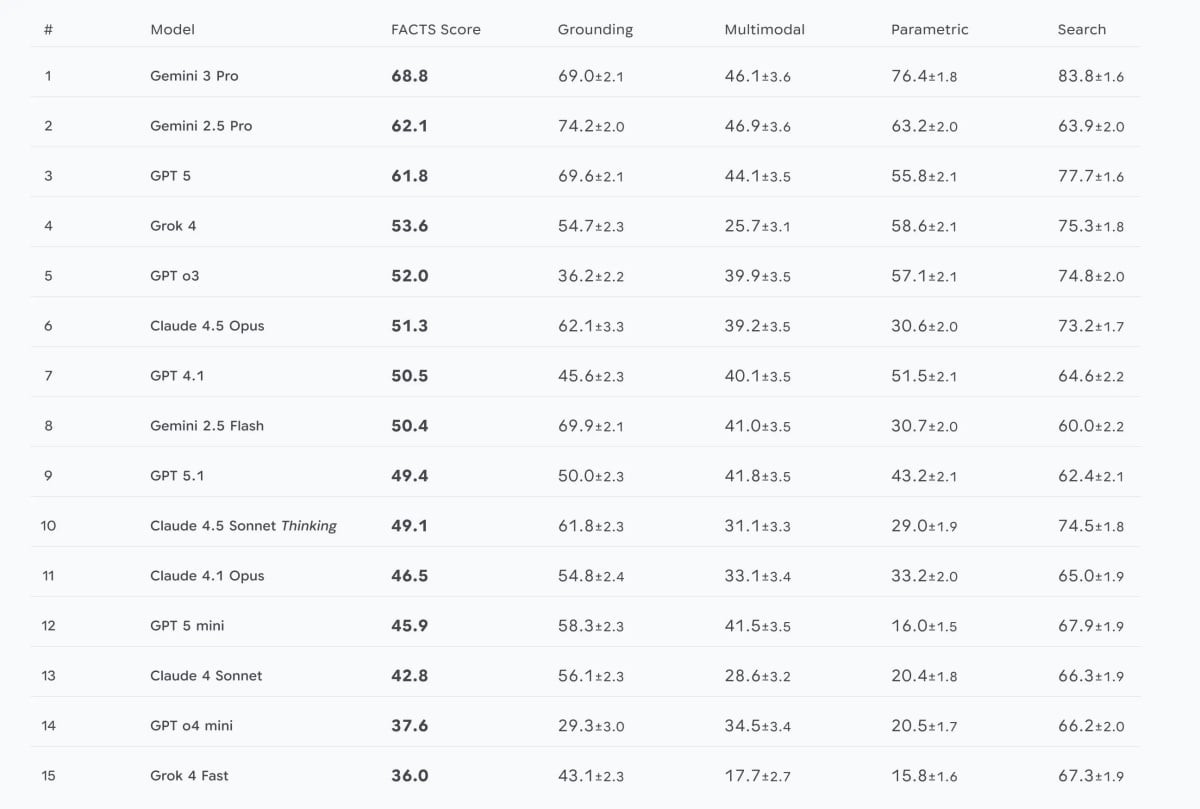Click the Multimodal column header
Viewport: 1200px width, 809px height.
(x=764, y=30)
